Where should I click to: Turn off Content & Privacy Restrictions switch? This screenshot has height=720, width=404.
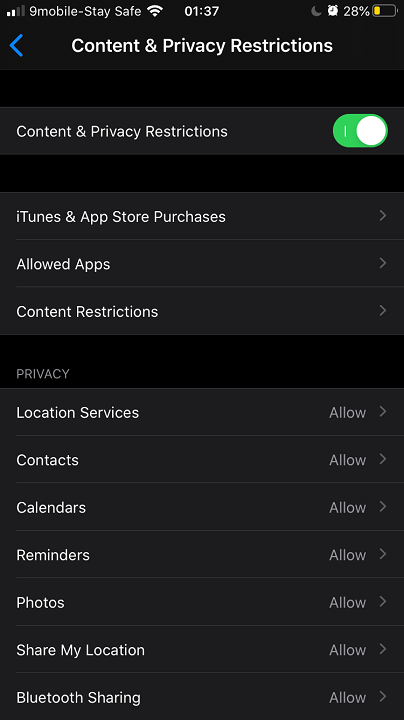[x=360, y=131]
